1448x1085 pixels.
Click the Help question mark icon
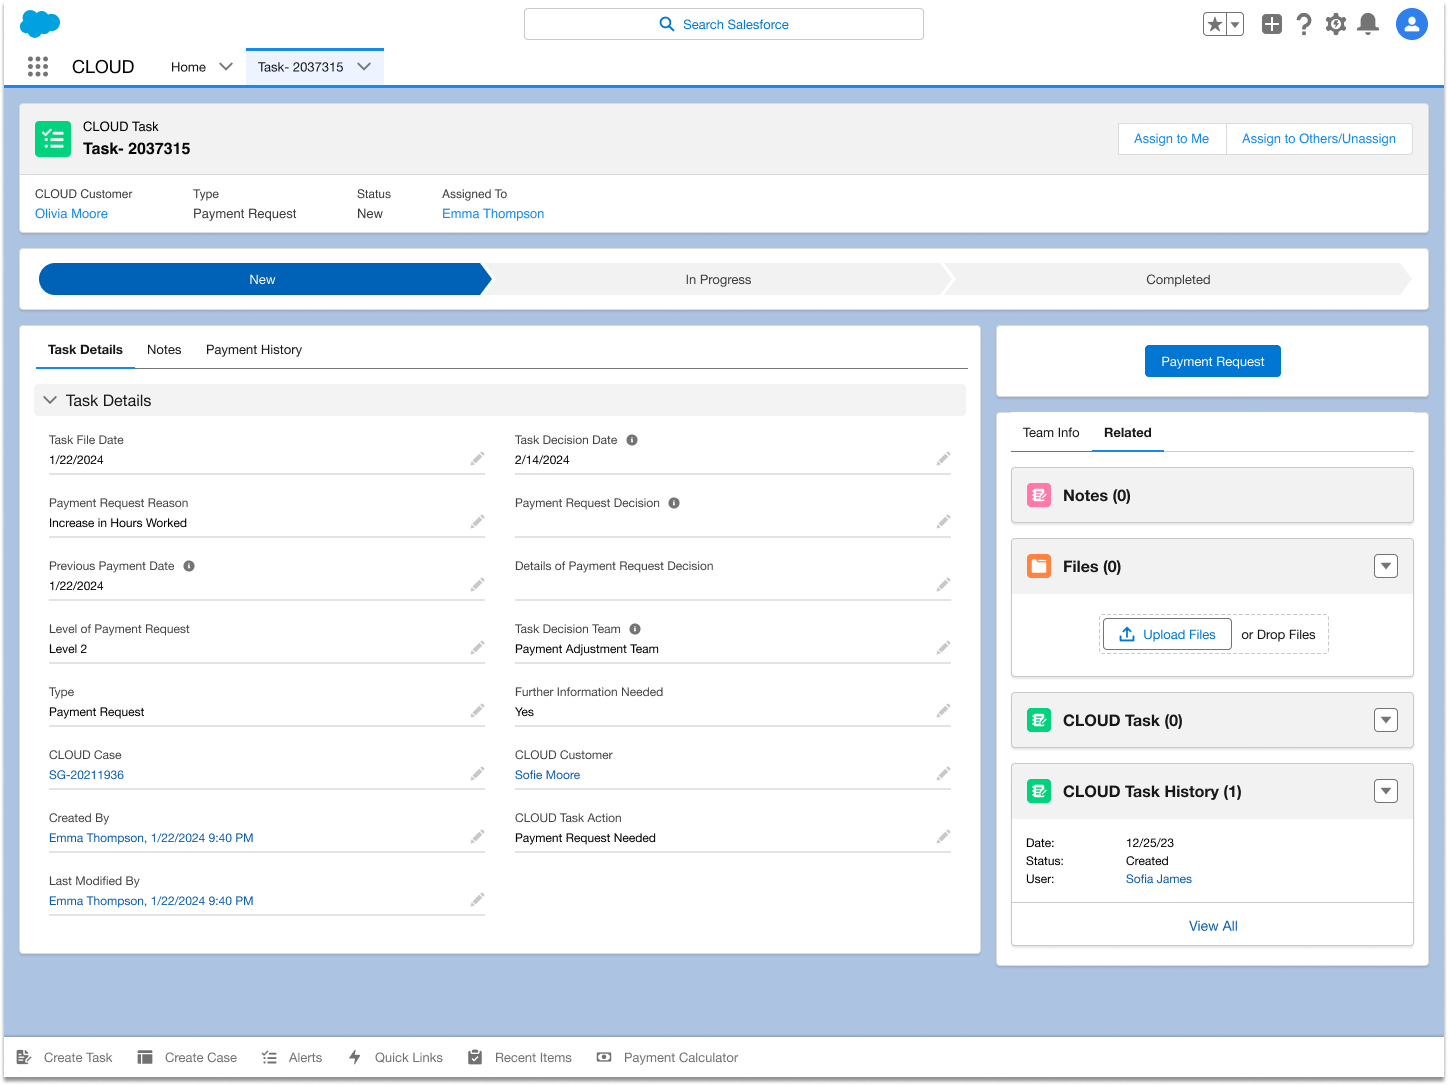(1303, 24)
